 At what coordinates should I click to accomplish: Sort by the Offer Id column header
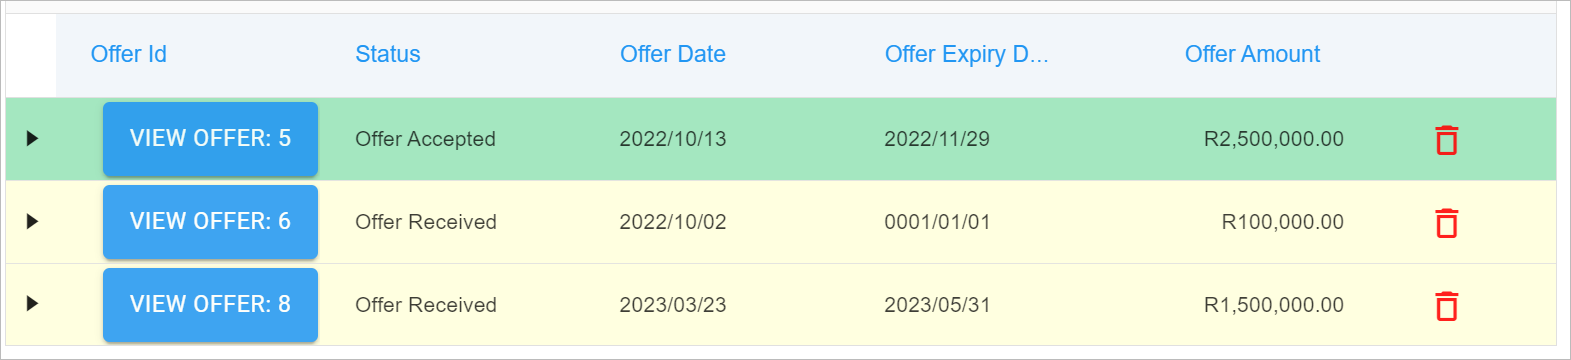pyautogui.click(x=129, y=54)
